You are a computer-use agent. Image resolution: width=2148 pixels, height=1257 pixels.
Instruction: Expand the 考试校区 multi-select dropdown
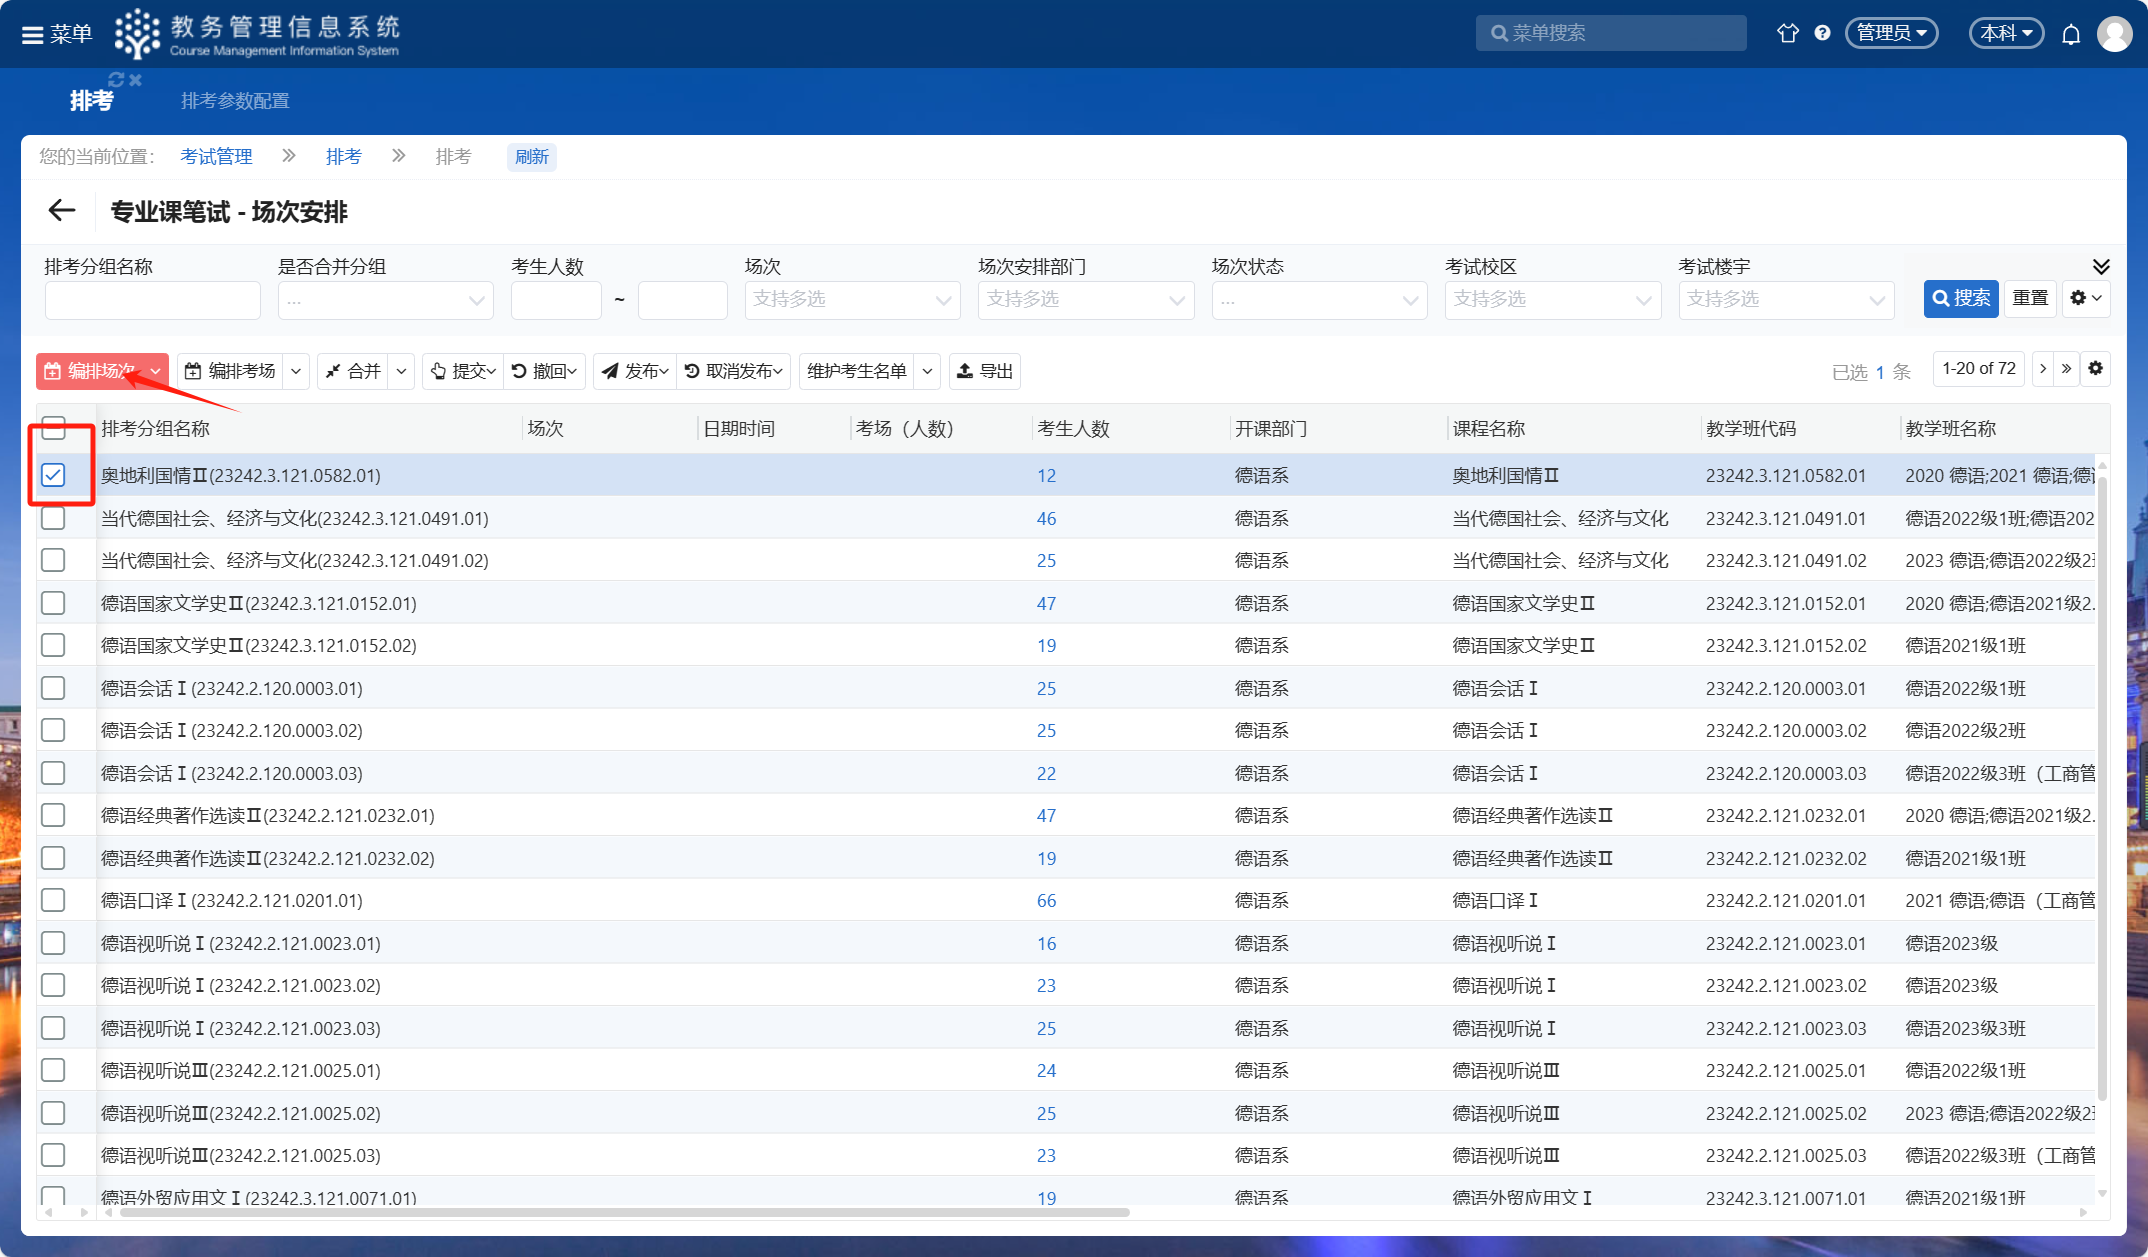click(1552, 300)
